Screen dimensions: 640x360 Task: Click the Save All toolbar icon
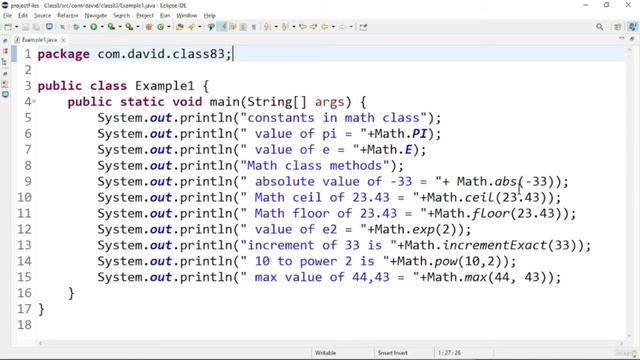[36, 27]
